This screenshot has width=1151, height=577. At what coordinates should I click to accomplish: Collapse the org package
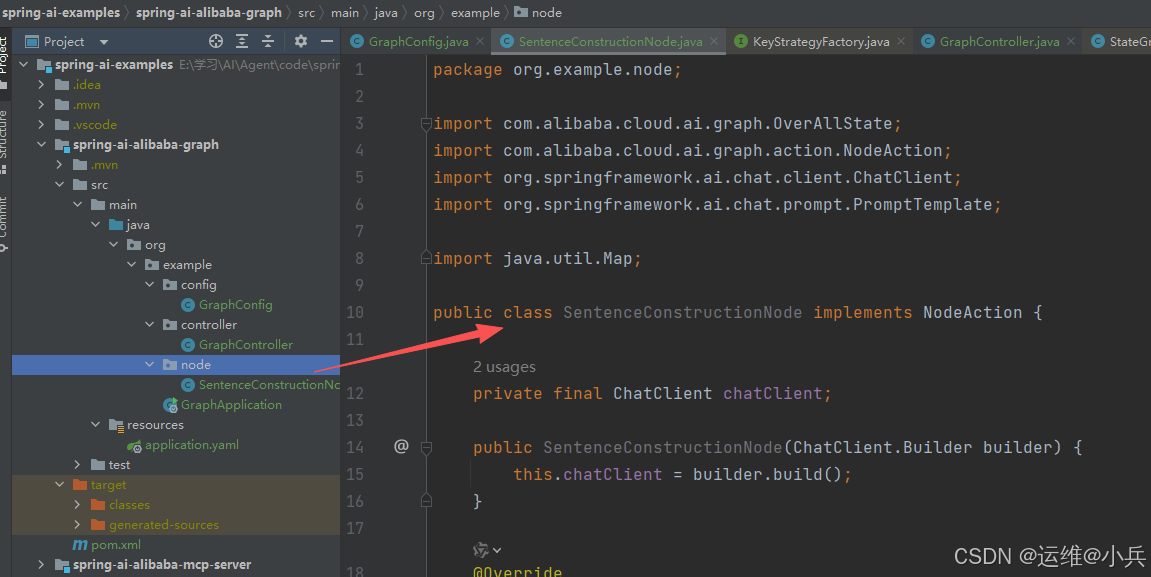pyautogui.click(x=114, y=244)
